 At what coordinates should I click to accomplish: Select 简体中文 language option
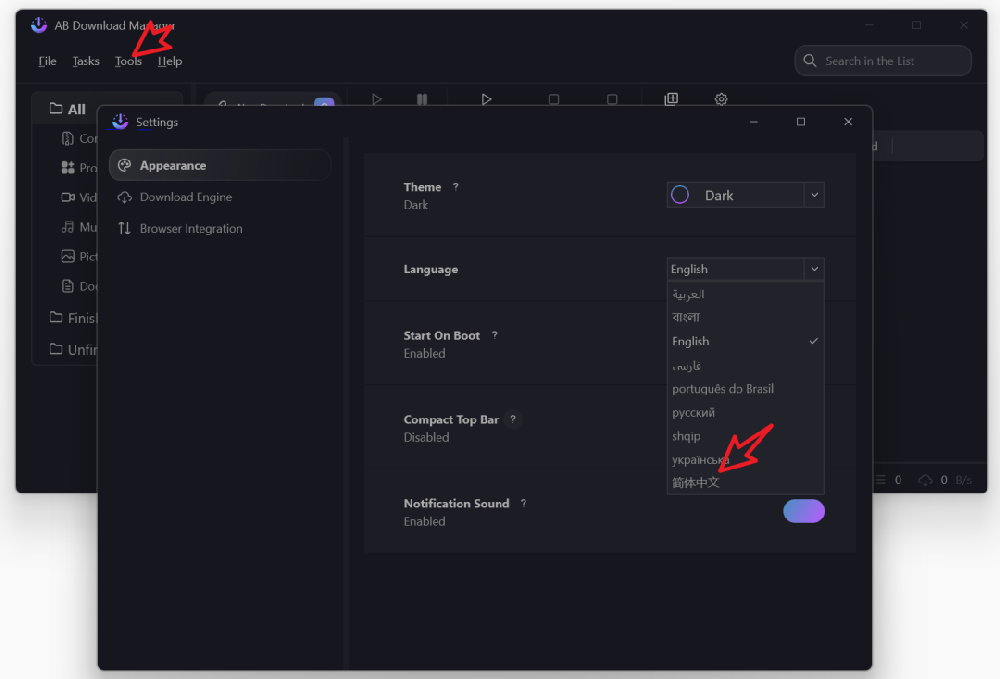(x=745, y=483)
